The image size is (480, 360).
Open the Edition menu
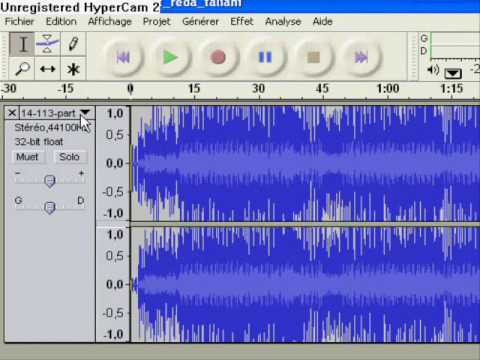point(61,22)
